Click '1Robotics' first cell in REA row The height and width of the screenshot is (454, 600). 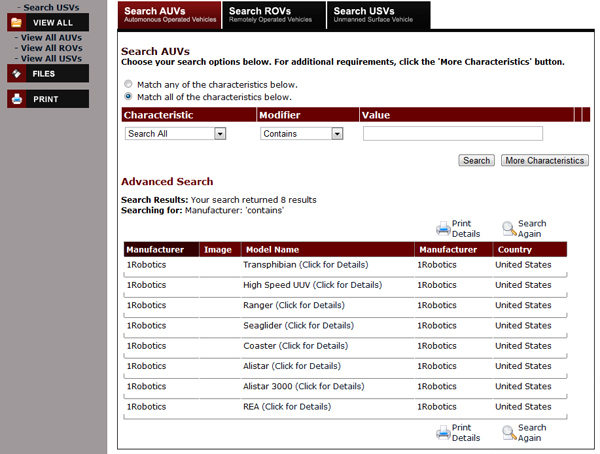pyautogui.click(x=146, y=407)
